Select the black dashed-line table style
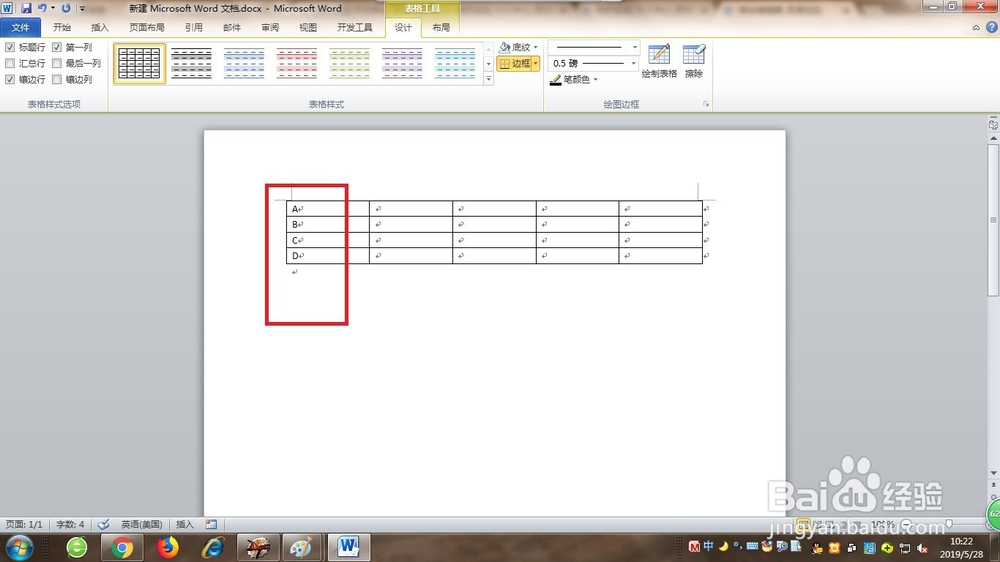 click(x=191, y=63)
